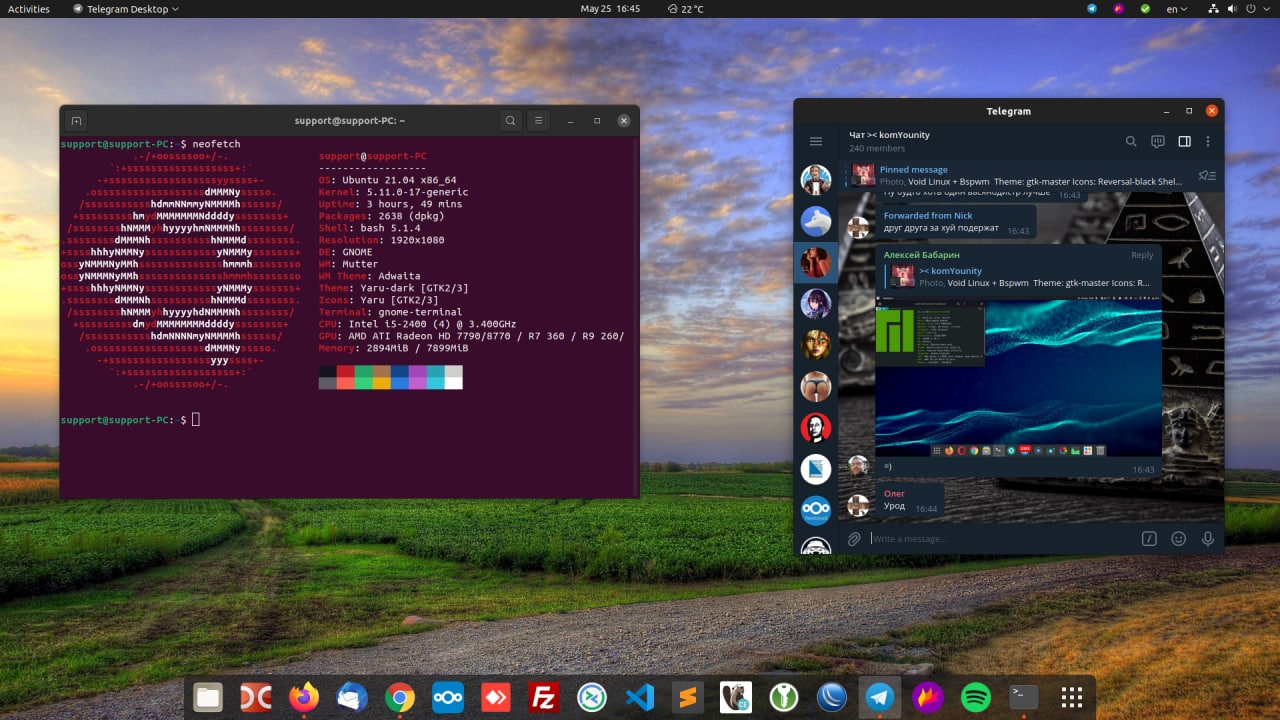Launch Nextcloud from the dock
The width and height of the screenshot is (1280, 720).
point(448,697)
